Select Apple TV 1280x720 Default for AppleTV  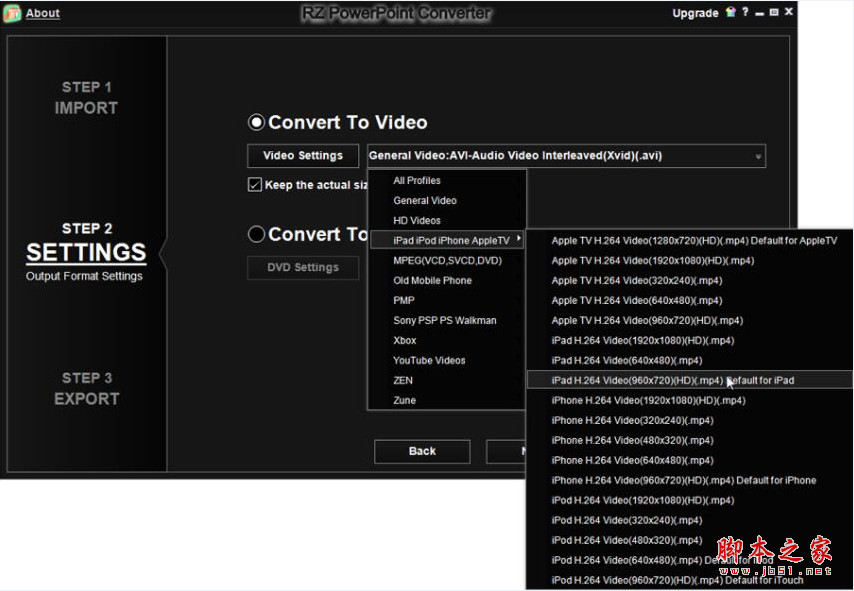690,240
